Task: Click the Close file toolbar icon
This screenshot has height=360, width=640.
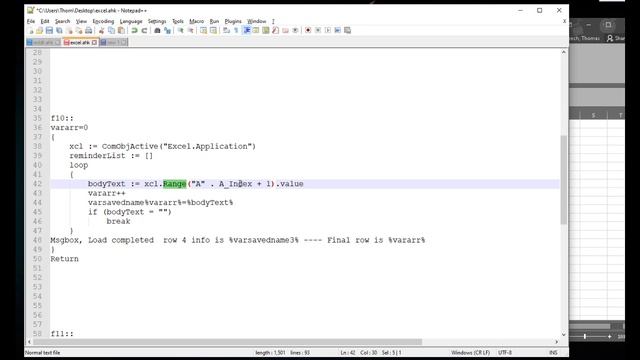Action: 69,31
